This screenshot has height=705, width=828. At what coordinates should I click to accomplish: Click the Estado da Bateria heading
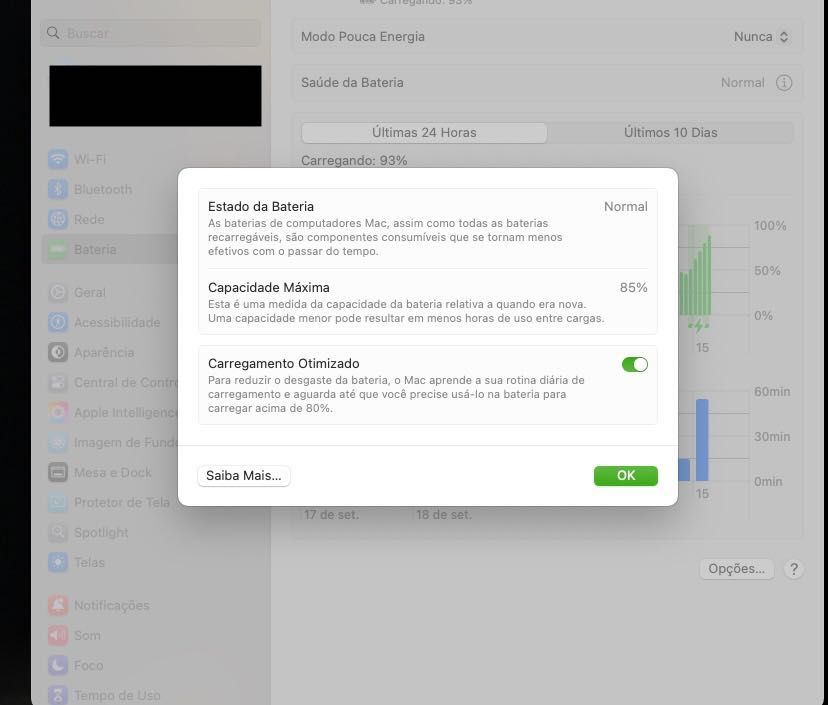261,206
